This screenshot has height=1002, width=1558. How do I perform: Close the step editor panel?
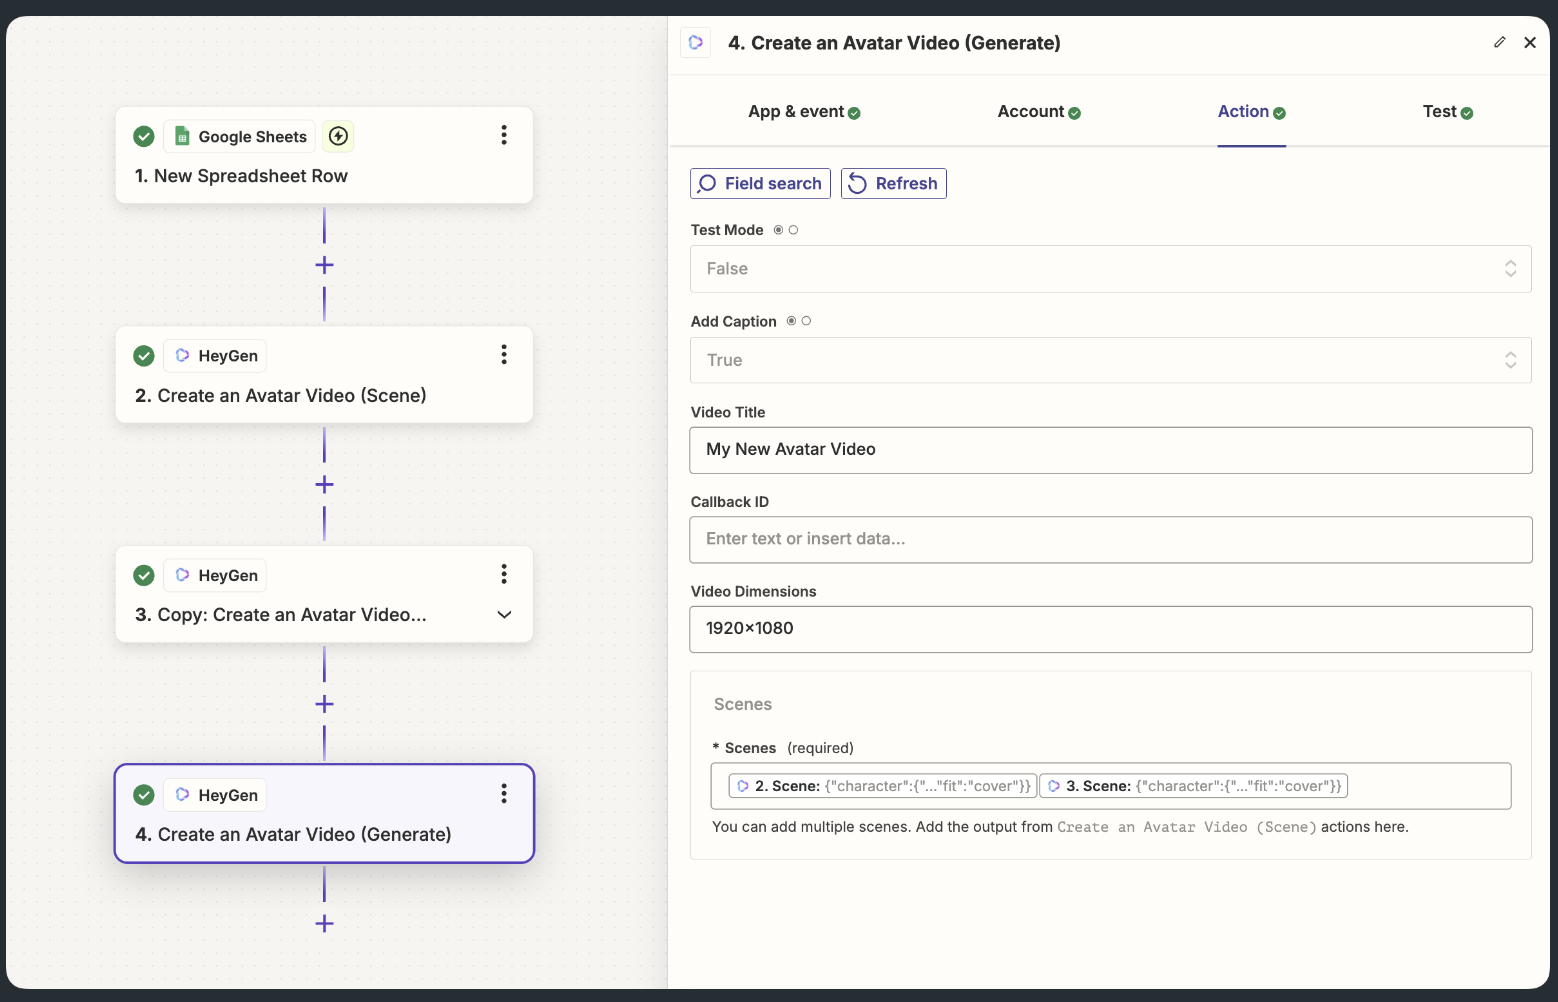click(1530, 42)
